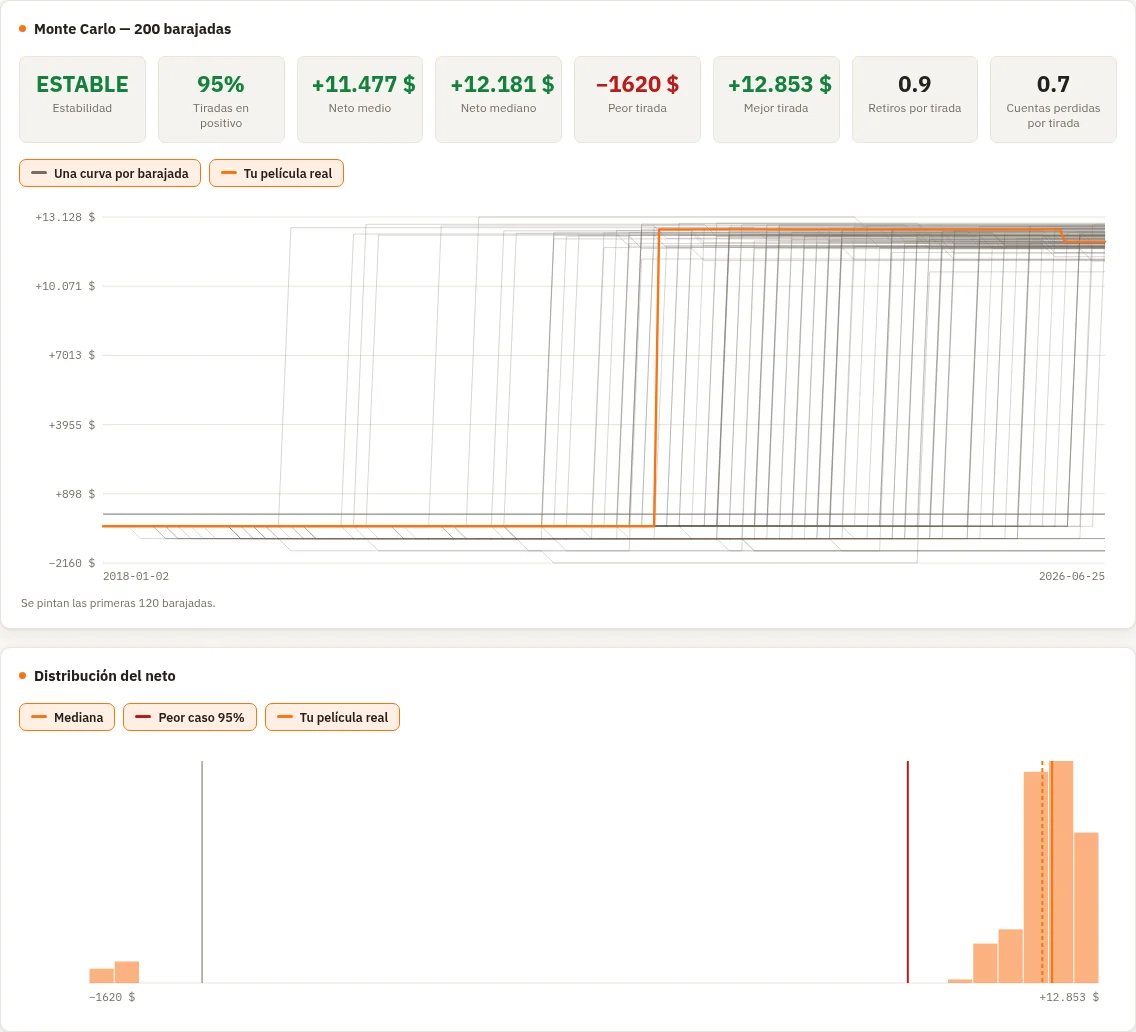Toggle the 'Peor caso 95%' legend chip
The image size is (1136, 1032).
coord(190,717)
